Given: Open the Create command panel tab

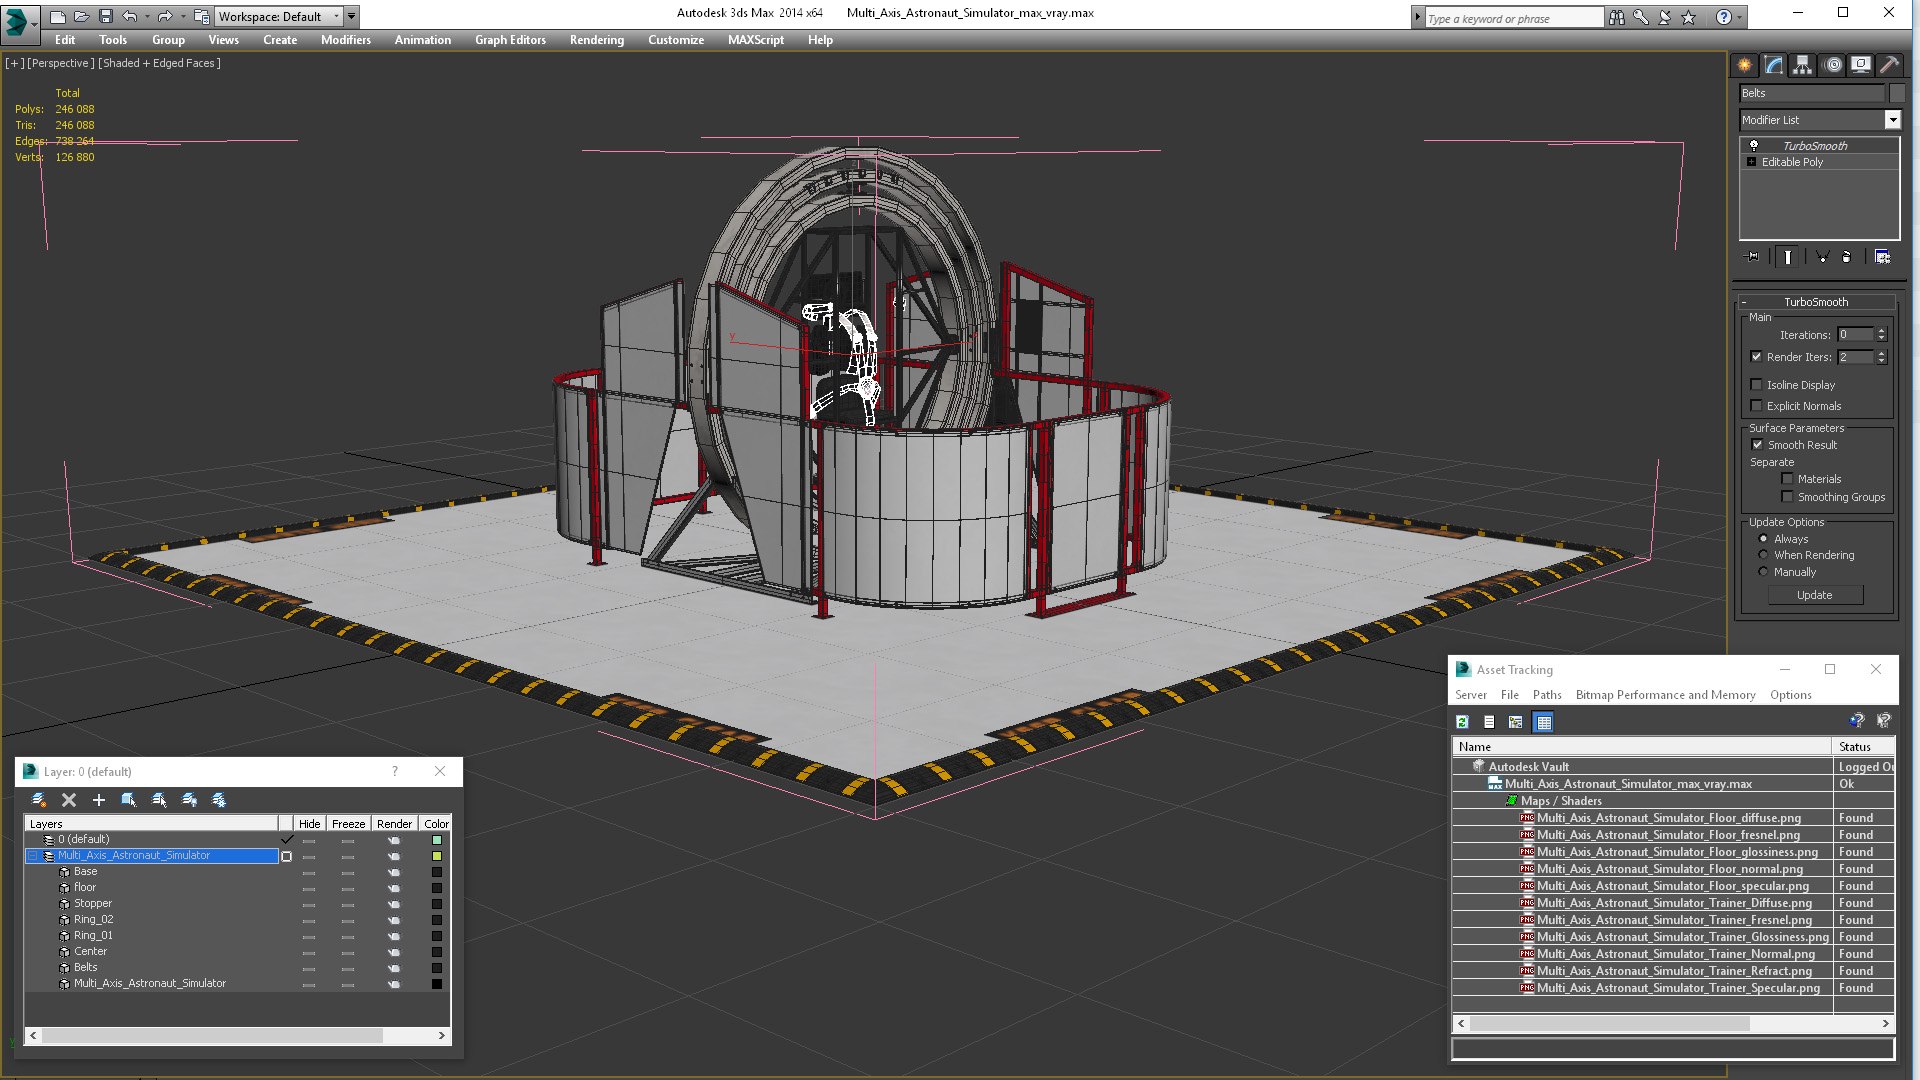Looking at the screenshot, I should pyautogui.click(x=1745, y=65).
